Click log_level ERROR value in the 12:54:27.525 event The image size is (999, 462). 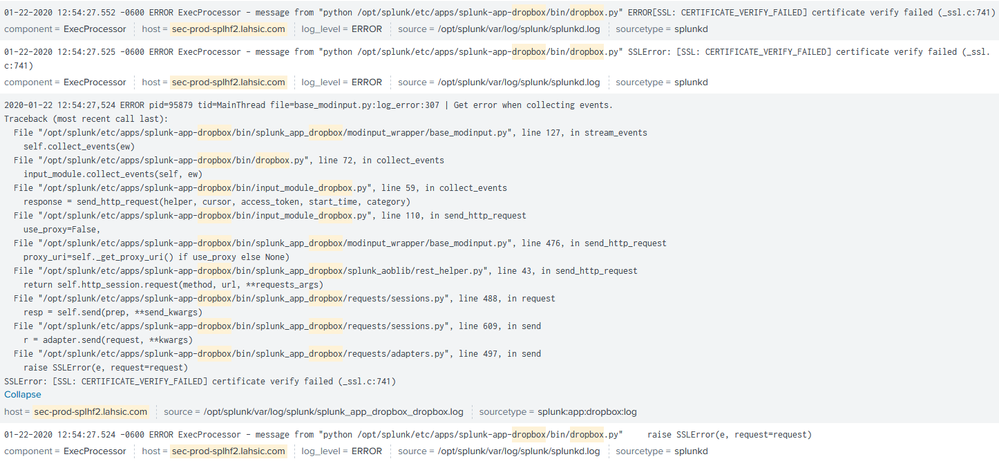point(366,82)
